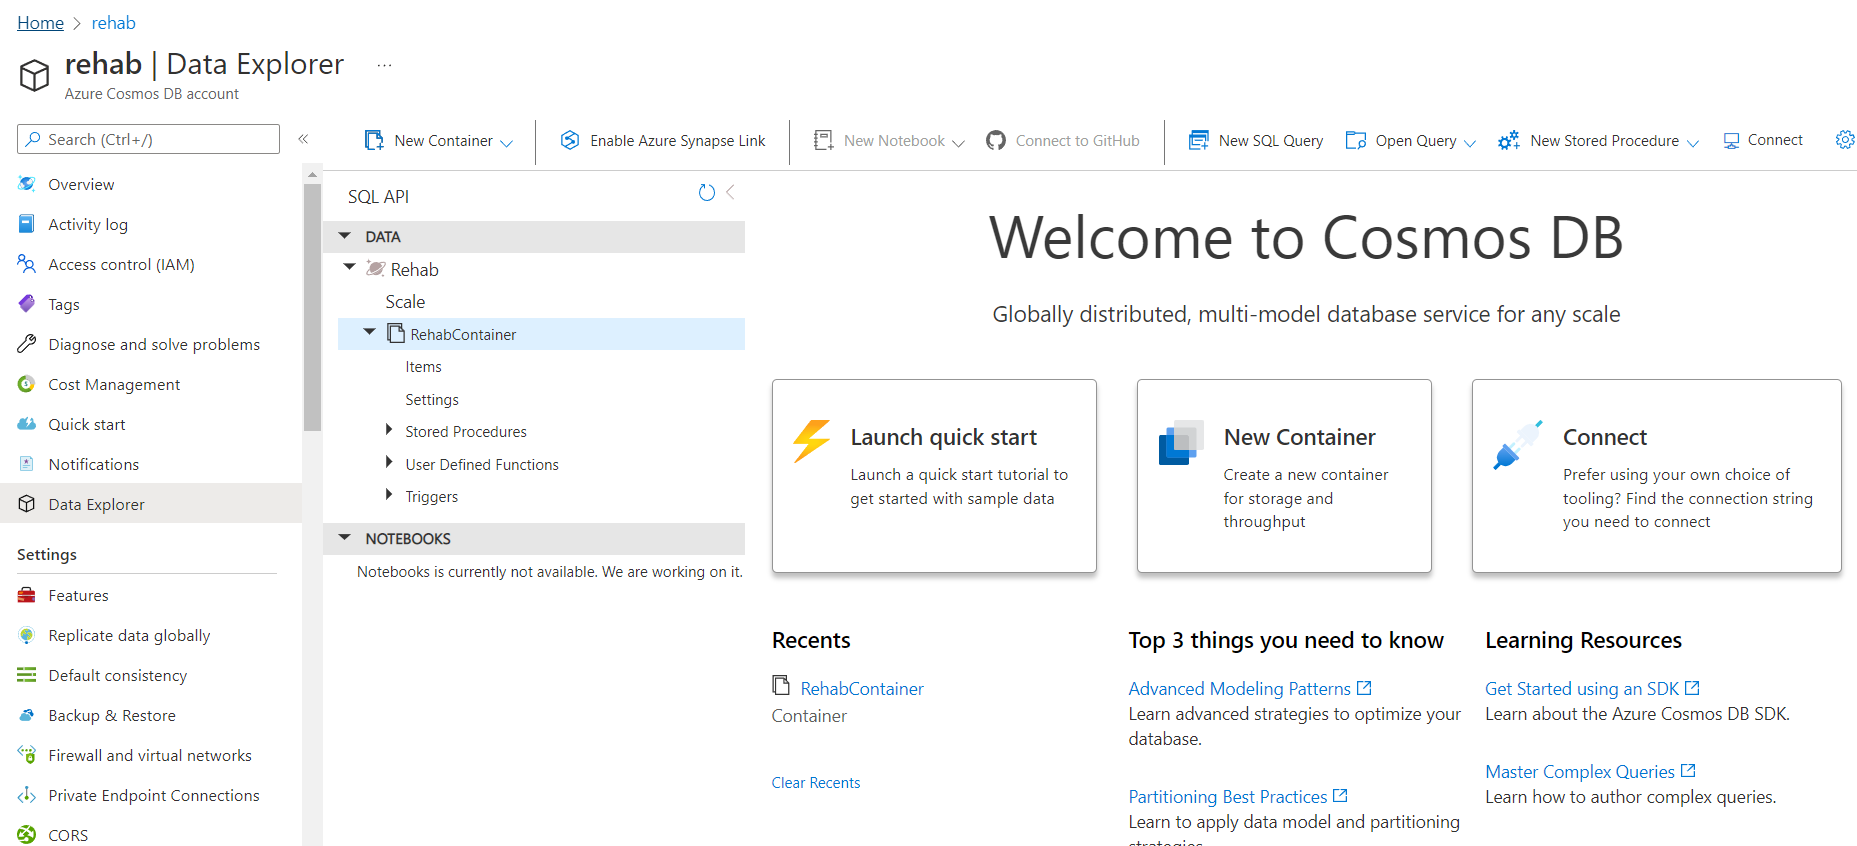The image size is (1857, 846).
Task: Click the Open Query icon
Action: (x=1356, y=140)
